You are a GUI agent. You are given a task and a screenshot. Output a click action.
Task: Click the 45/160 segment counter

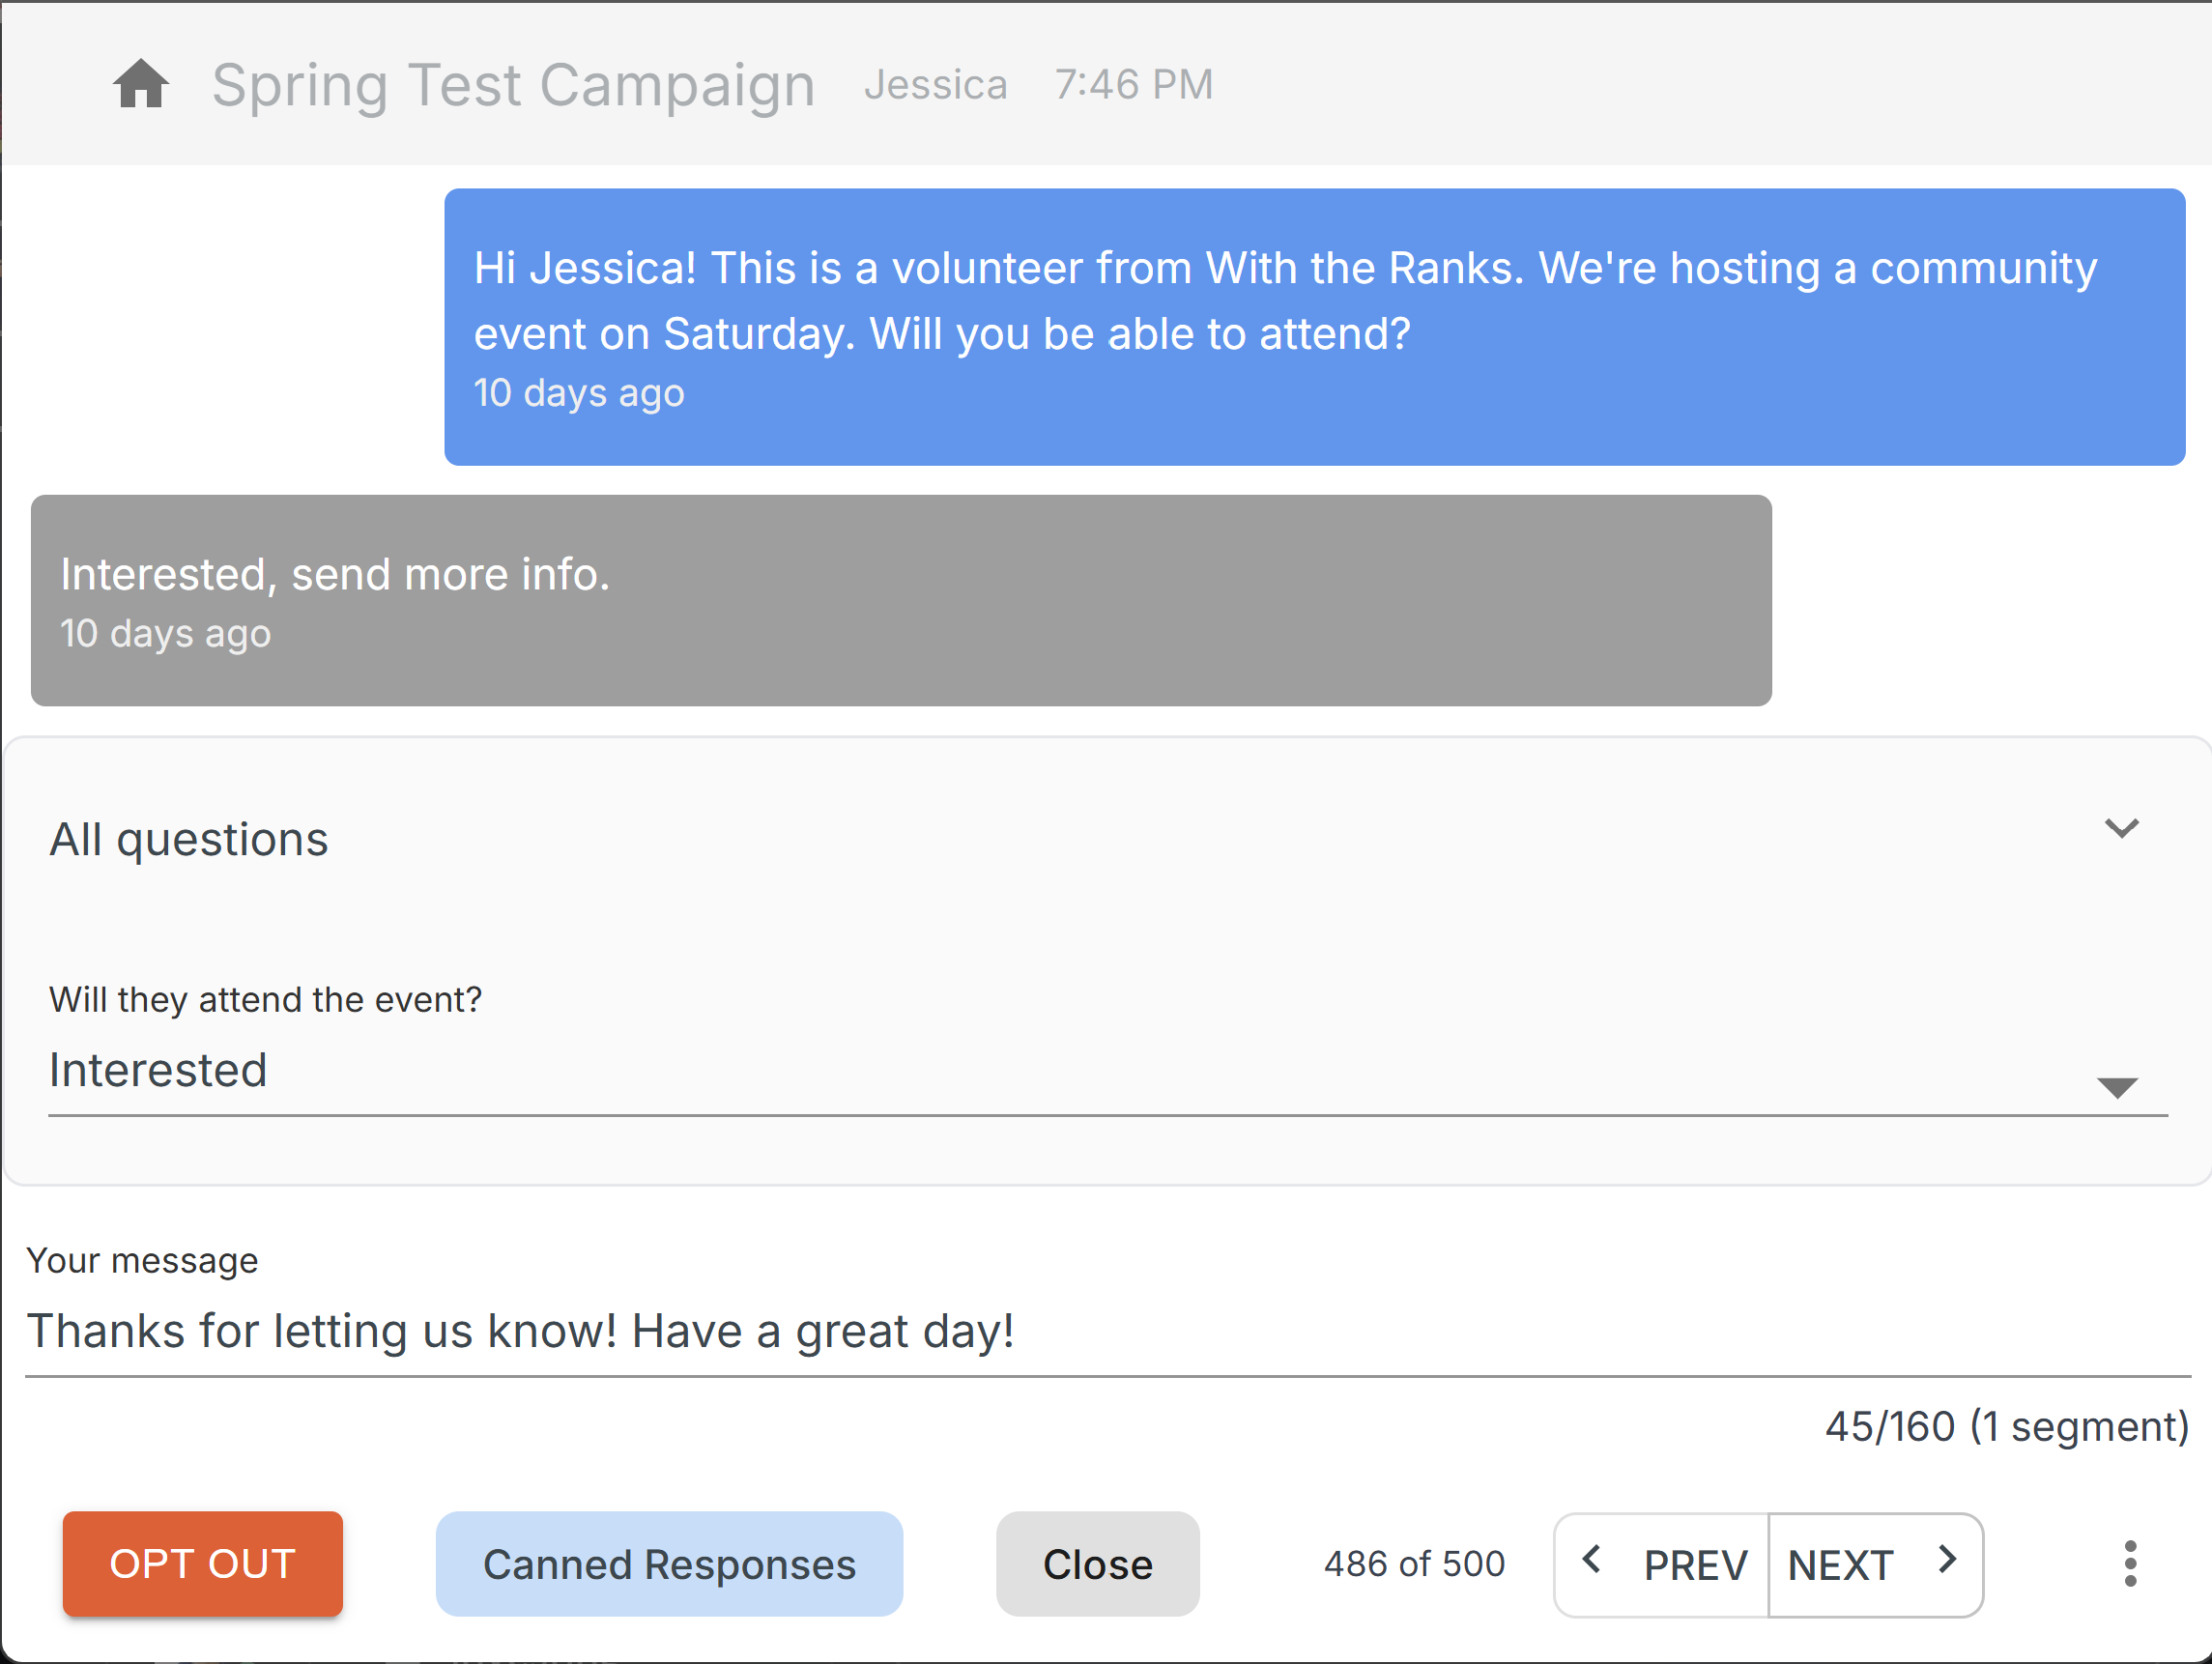[x=2006, y=1427]
